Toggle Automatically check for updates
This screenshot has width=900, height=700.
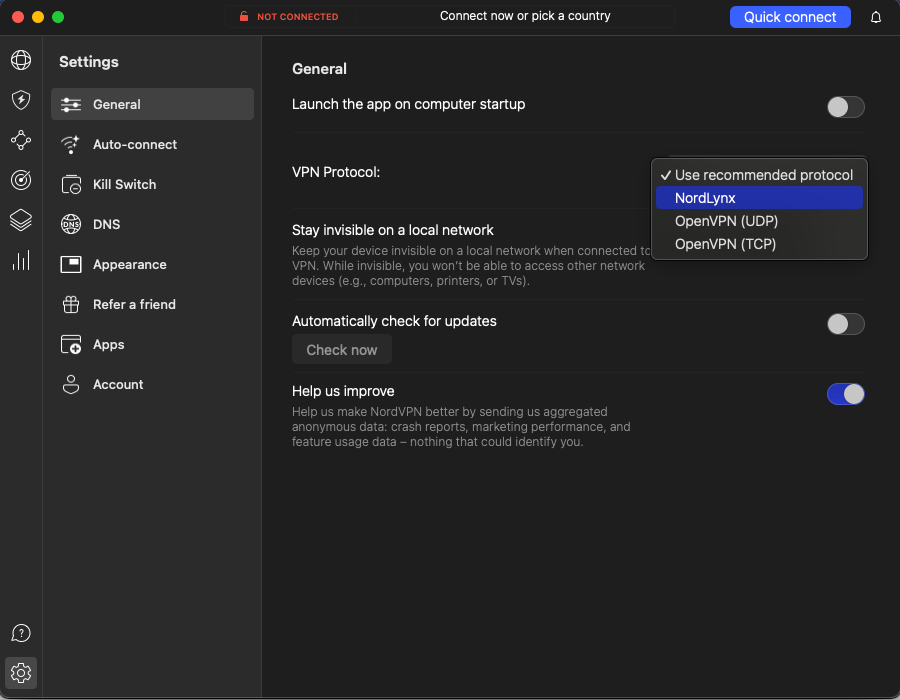click(845, 324)
